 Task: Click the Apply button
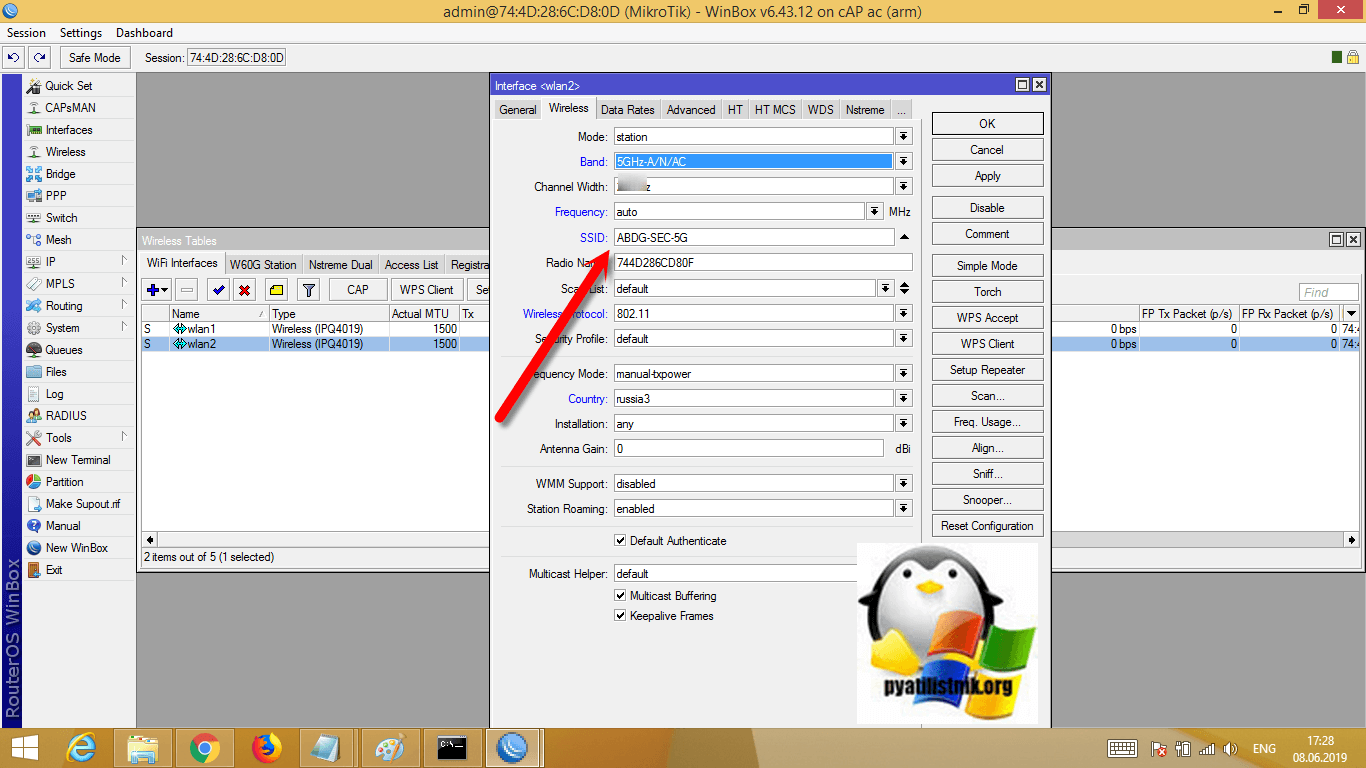tap(987, 176)
